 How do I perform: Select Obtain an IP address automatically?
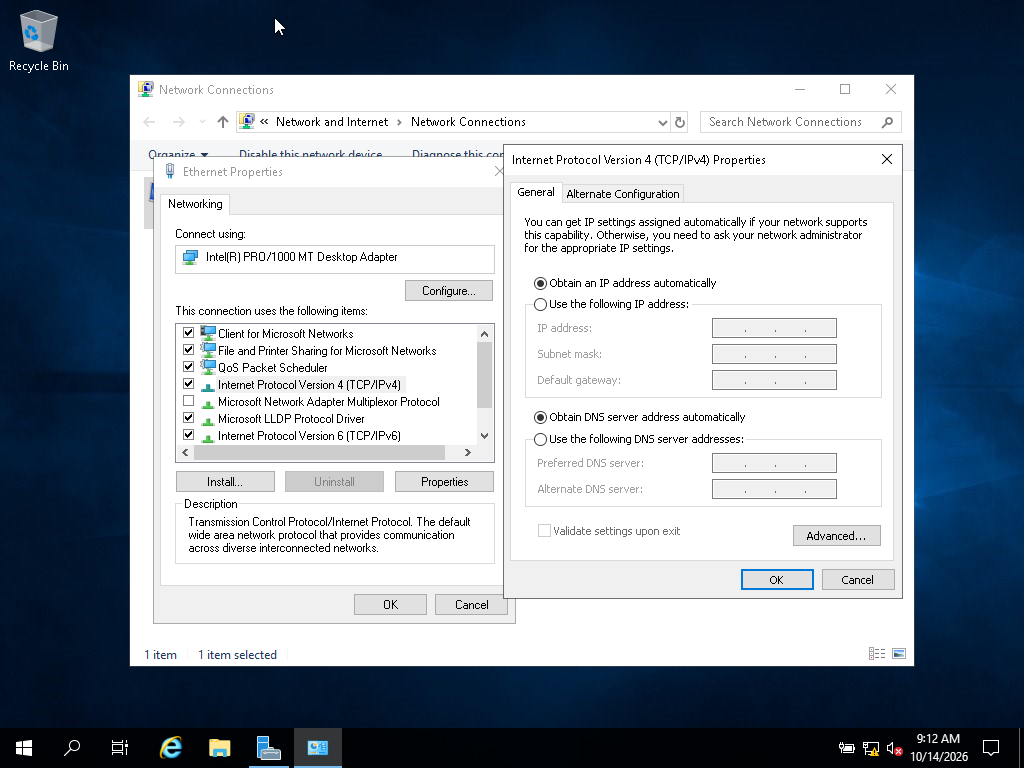(540, 283)
